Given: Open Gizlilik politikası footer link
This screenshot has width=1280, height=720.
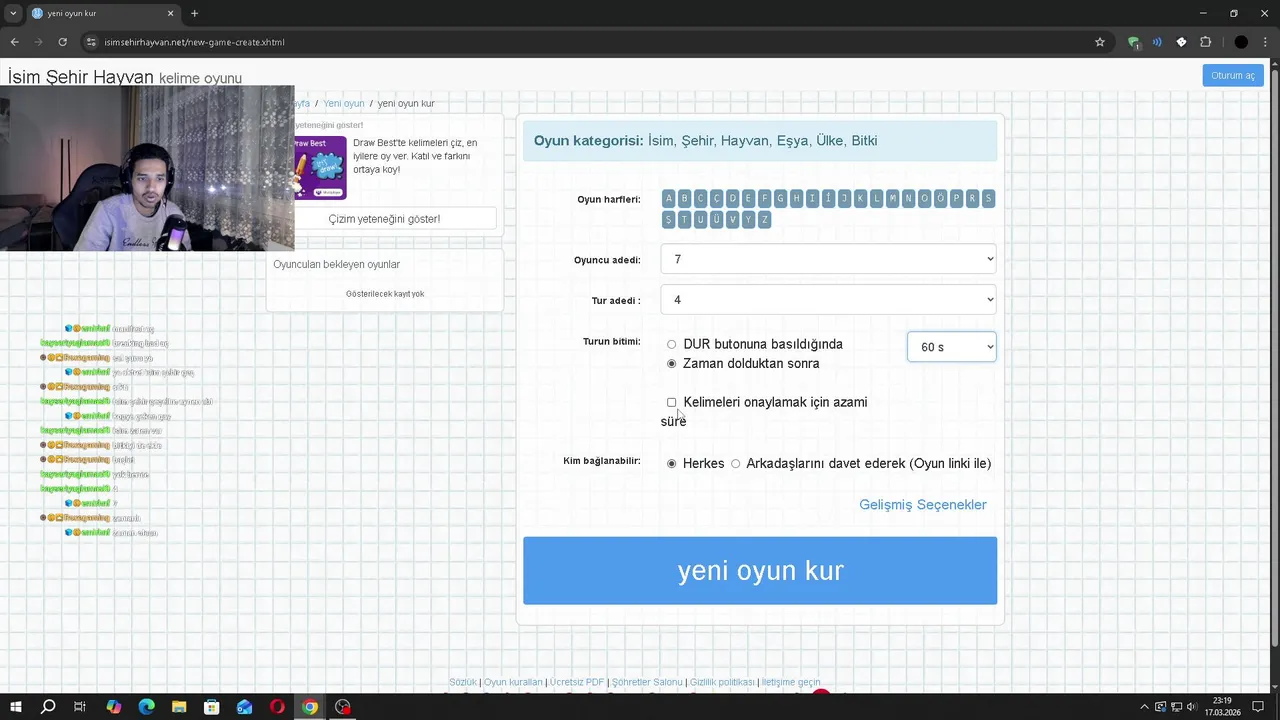Looking at the screenshot, I should pyautogui.click(x=722, y=682).
